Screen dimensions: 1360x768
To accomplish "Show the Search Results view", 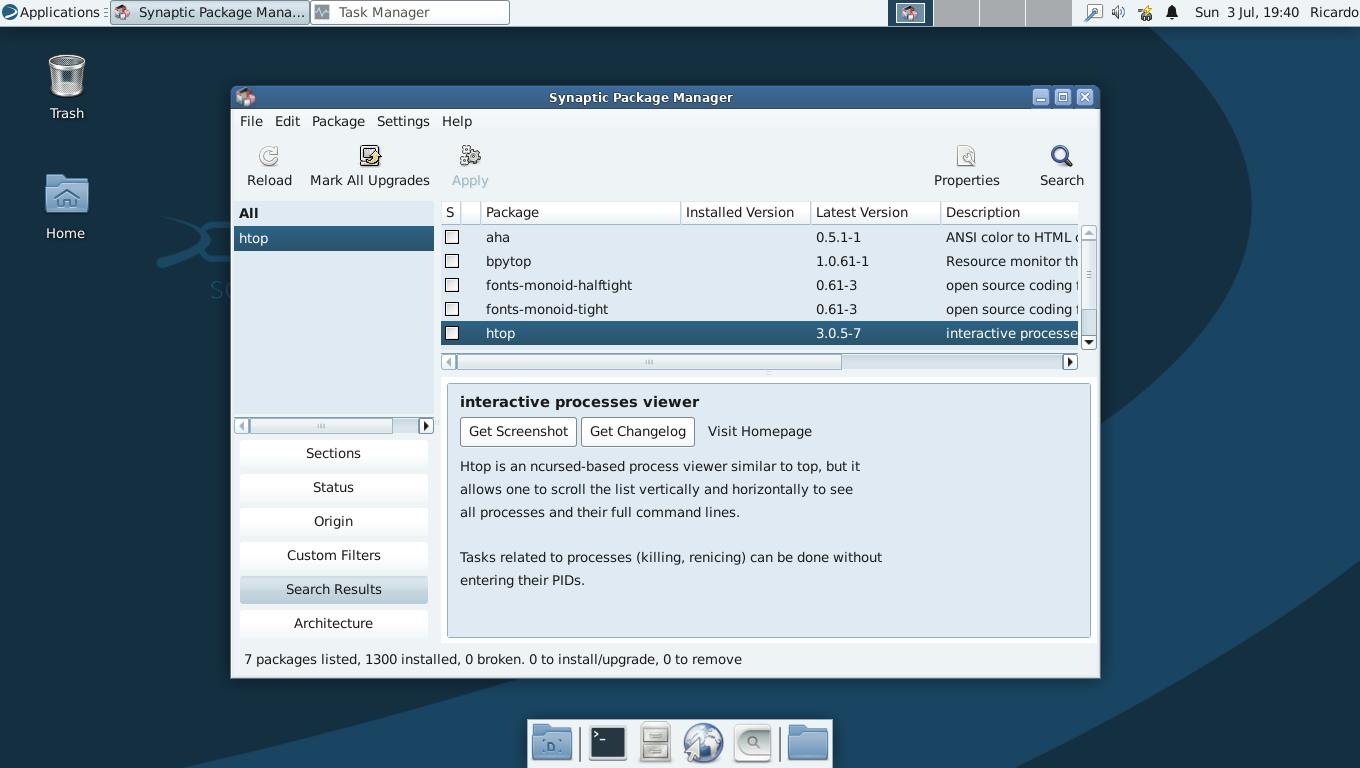I will click(333, 589).
